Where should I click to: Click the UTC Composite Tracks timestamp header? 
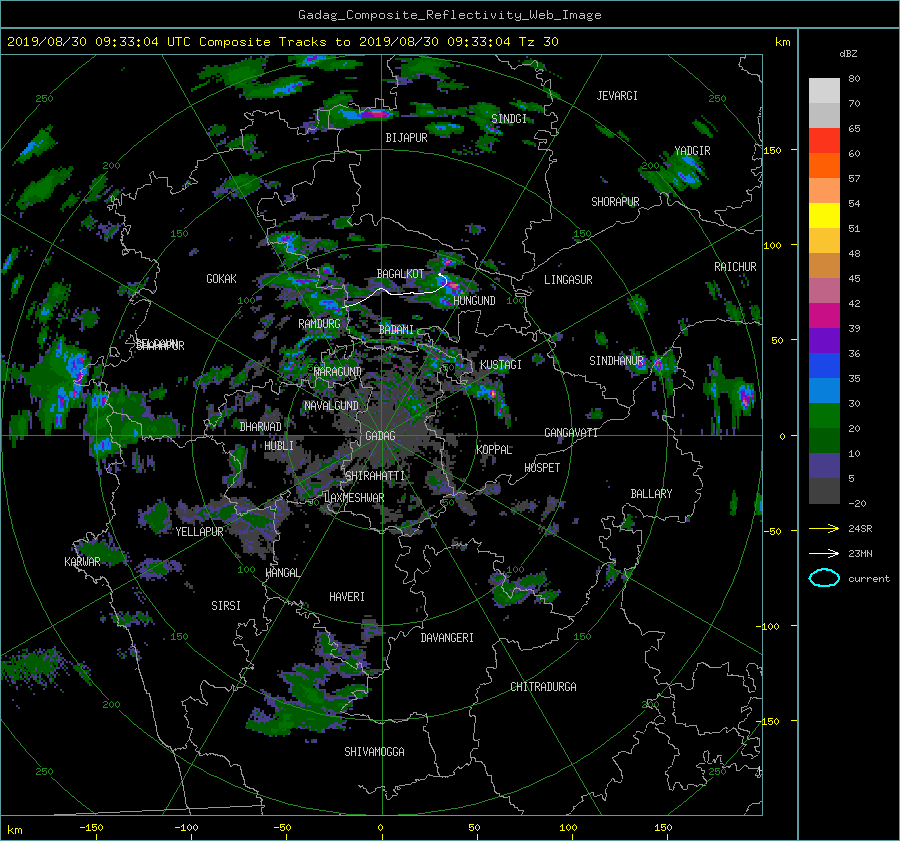coord(282,42)
